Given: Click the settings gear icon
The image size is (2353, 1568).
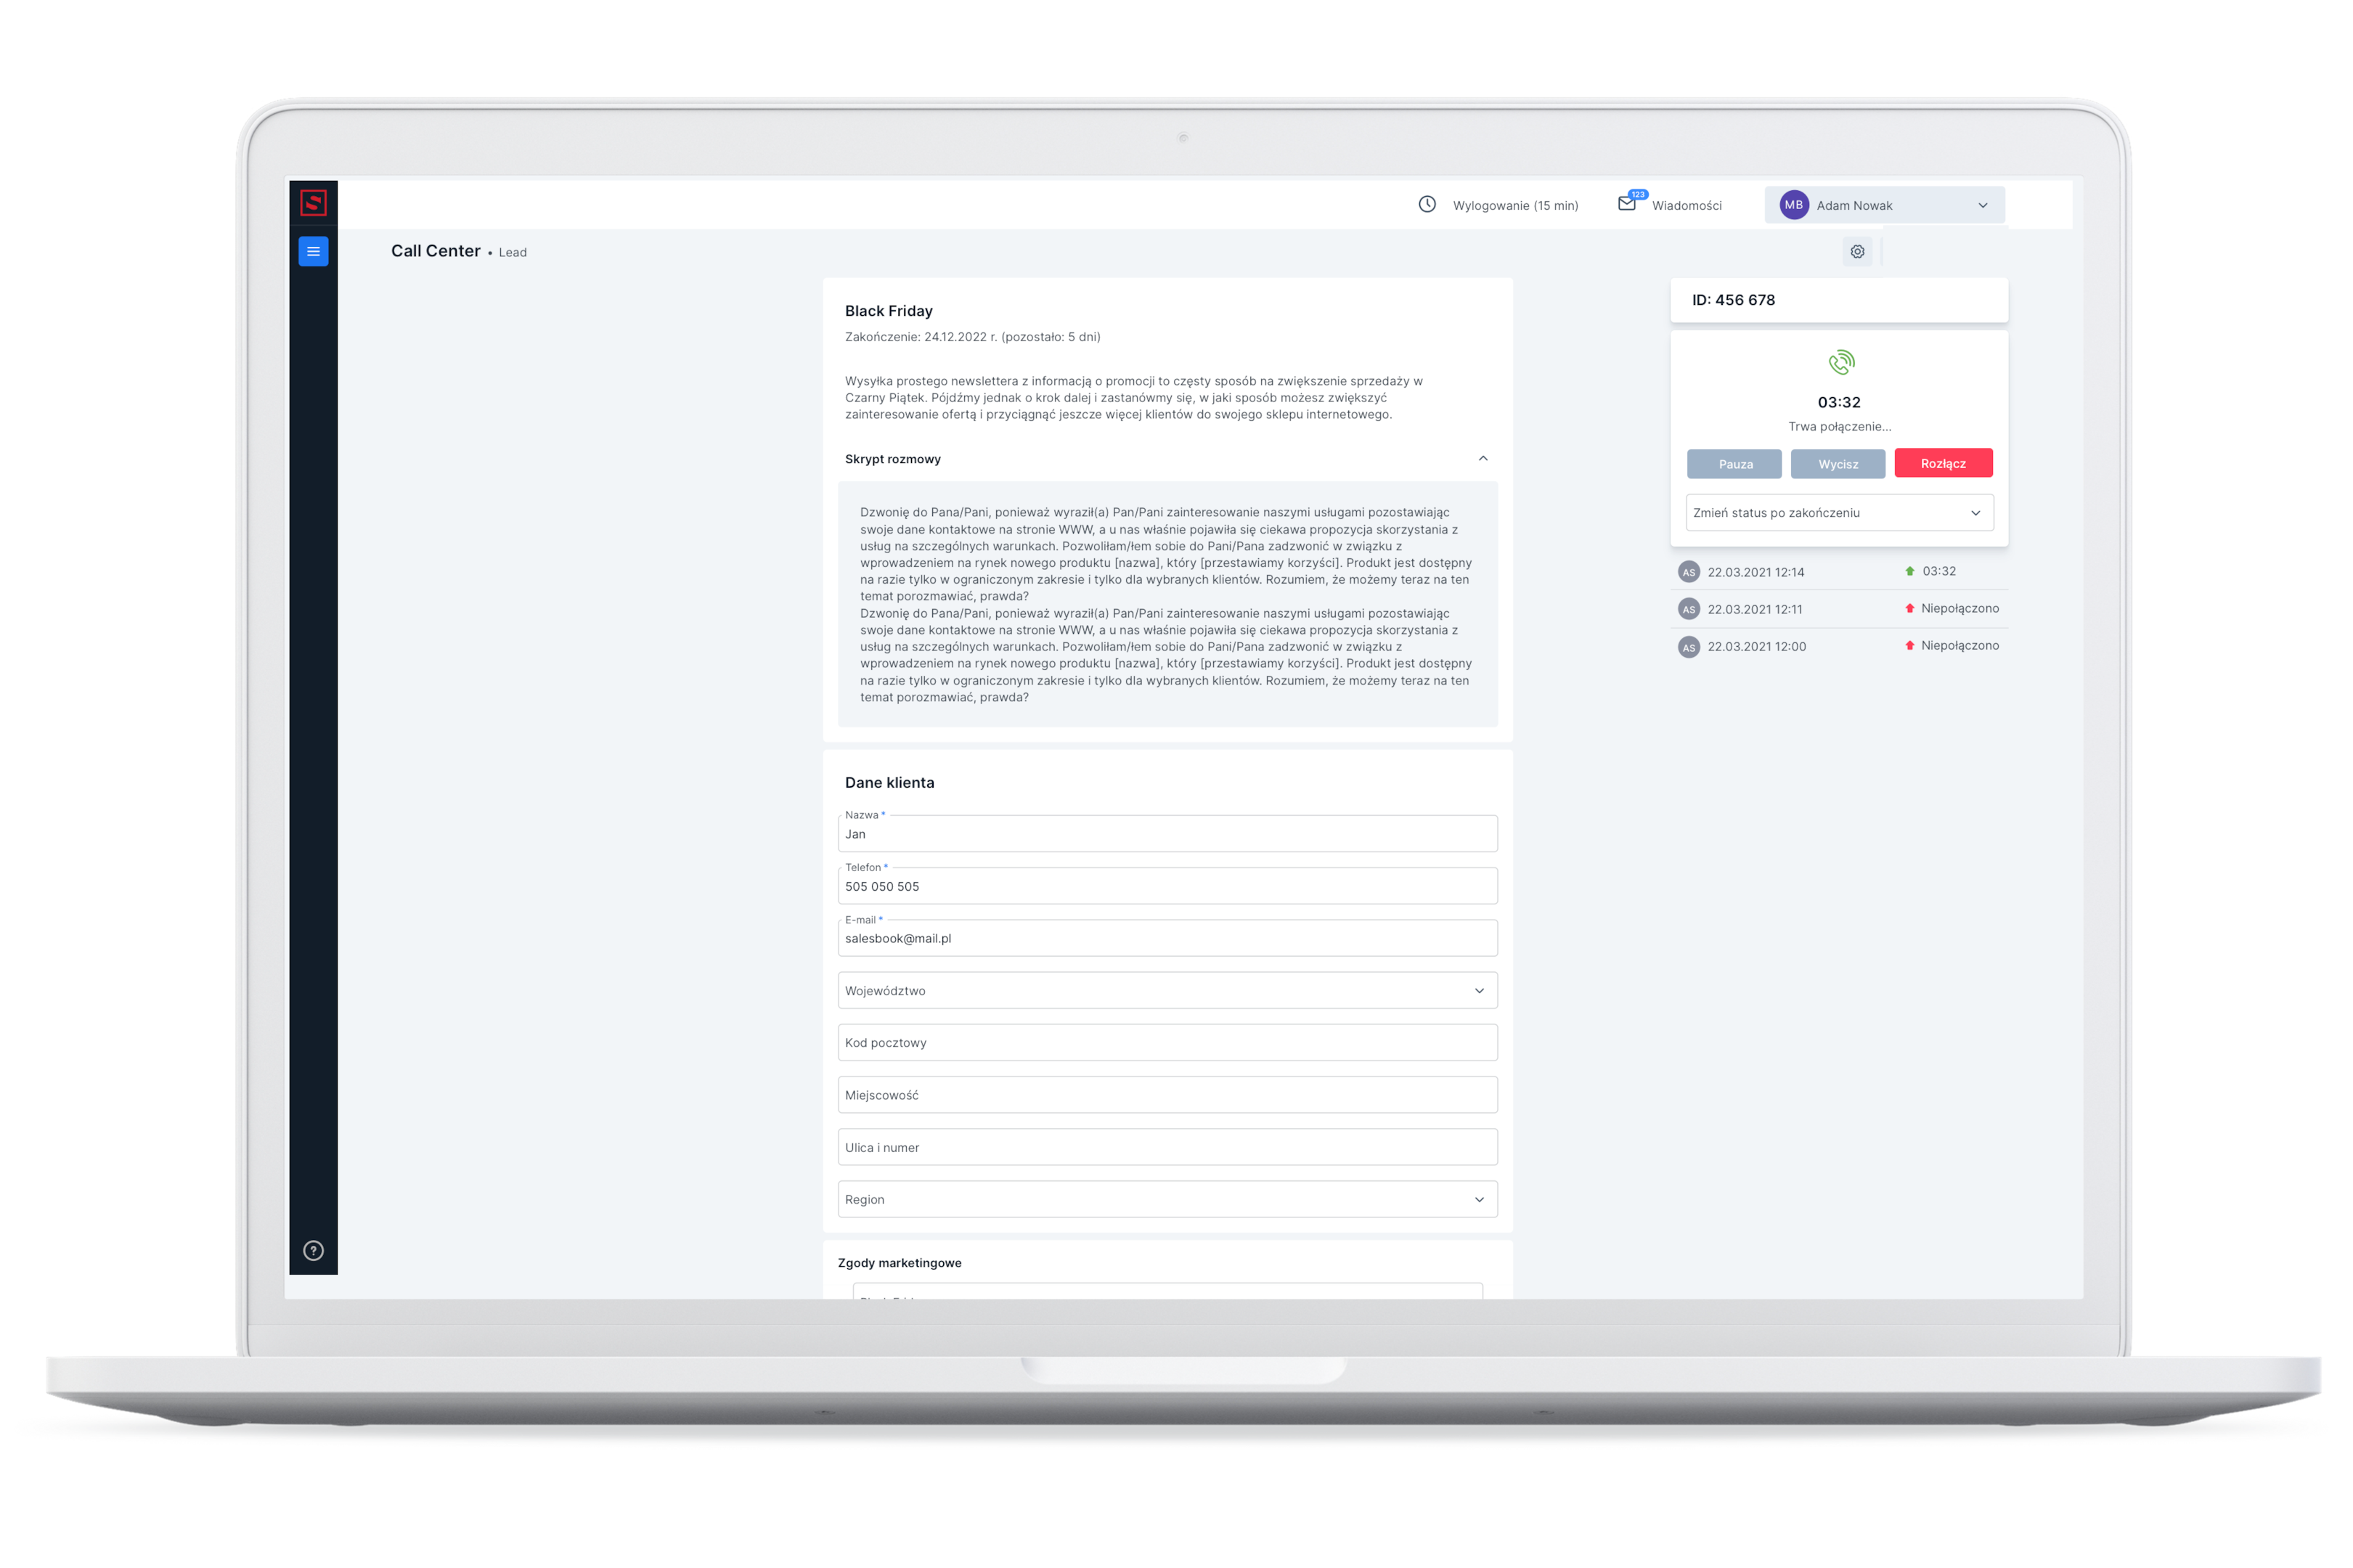Looking at the screenshot, I should pyautogui.click(x=1858, y=252).
